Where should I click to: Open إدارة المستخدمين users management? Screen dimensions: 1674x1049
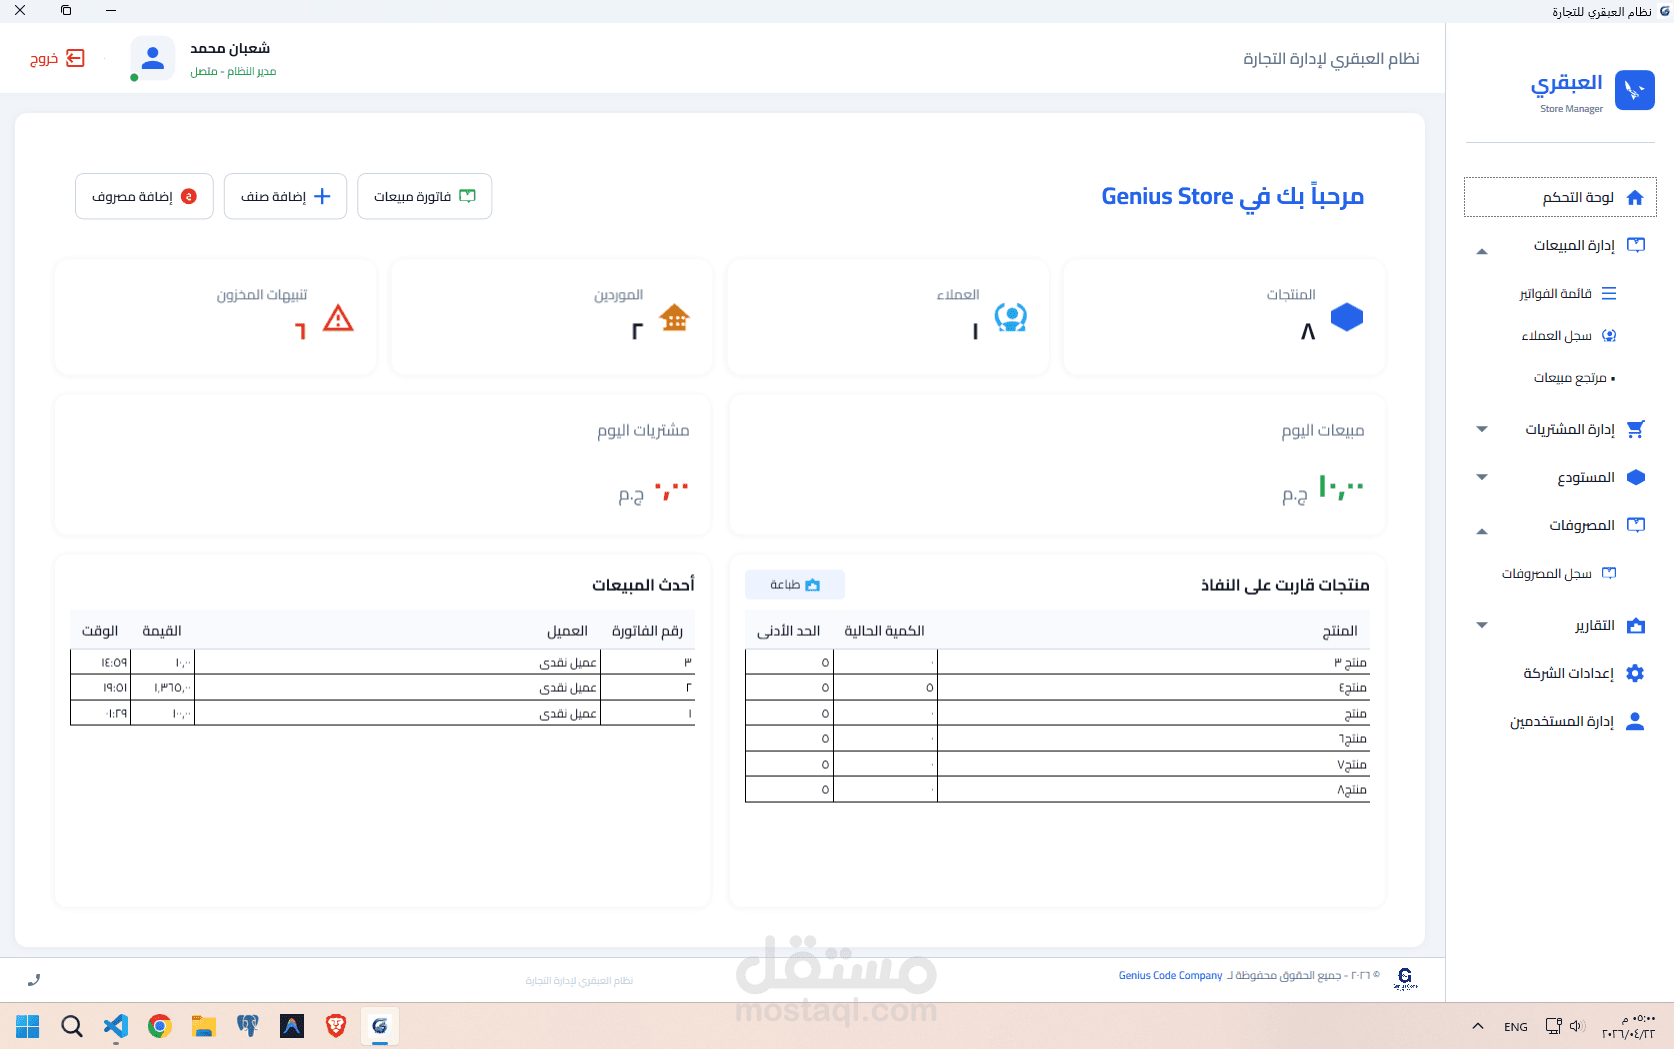pyautogui.click(x=1561, y=721)
